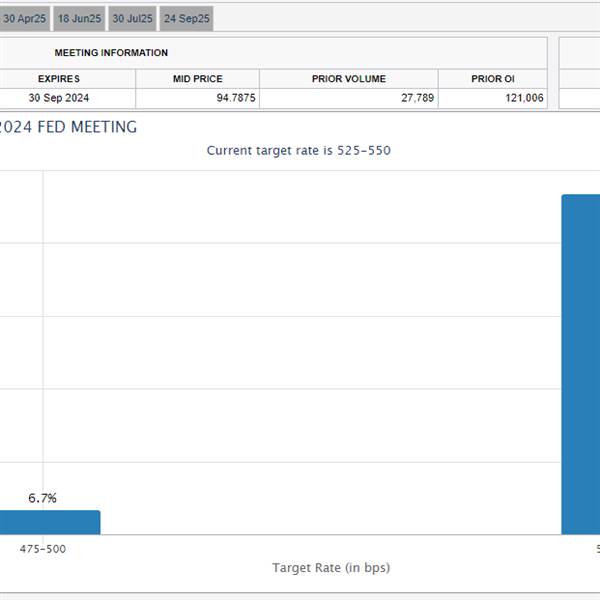600x600 pixels.
Task: Click the tall blue bar on the right
Action: pyautogui.click(x=580, y=364)
